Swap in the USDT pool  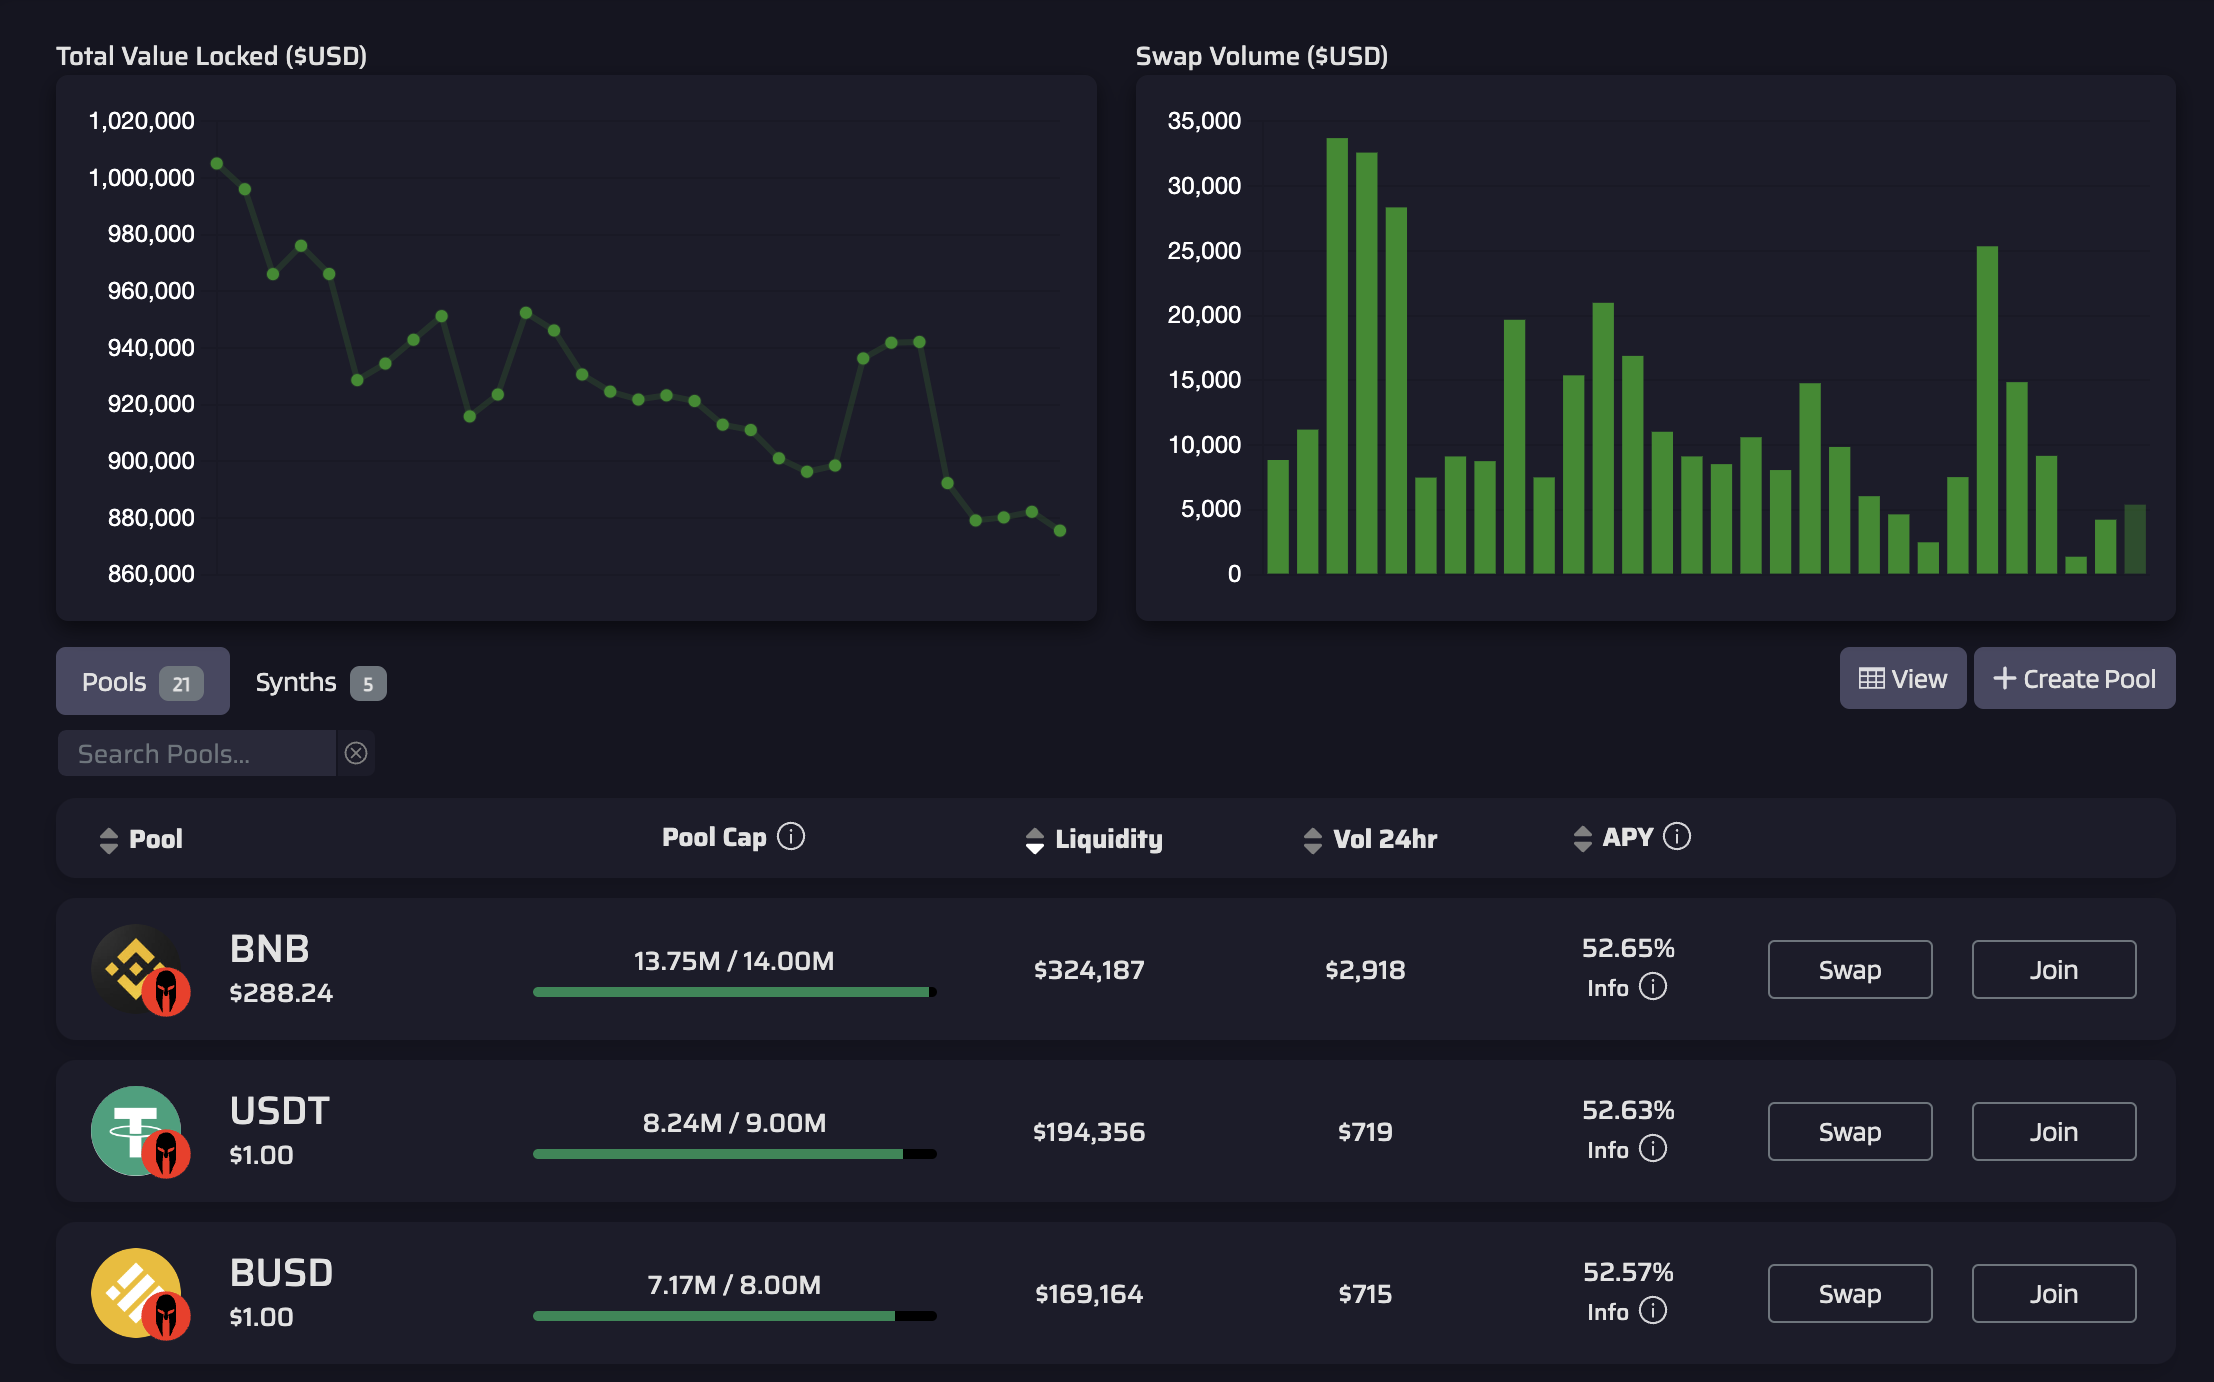pos(1850,1131)
